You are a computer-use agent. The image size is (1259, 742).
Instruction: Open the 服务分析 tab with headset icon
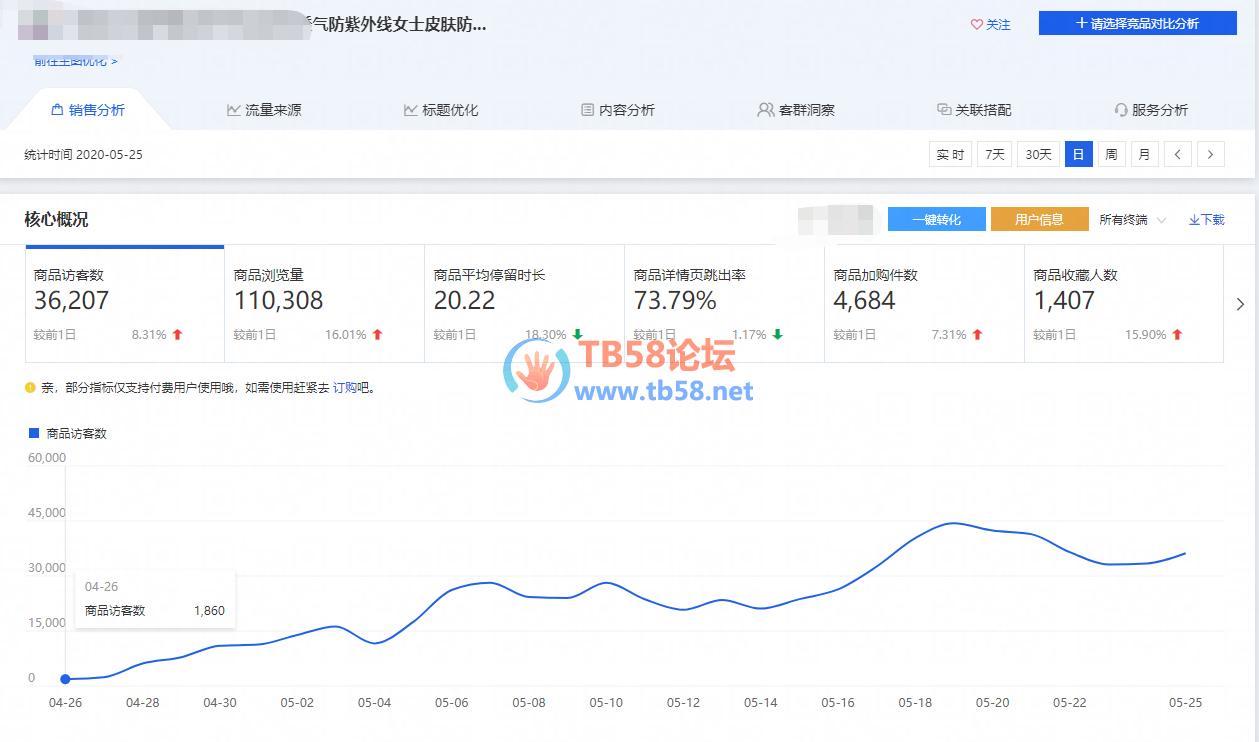[1151, 110]
